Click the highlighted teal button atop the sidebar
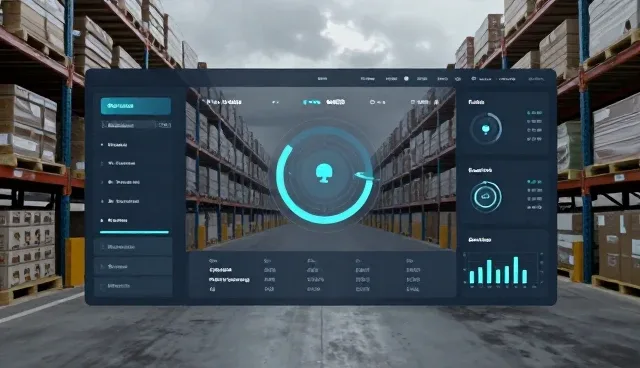This screenshot has width=640, height=368. coord(136,106)
